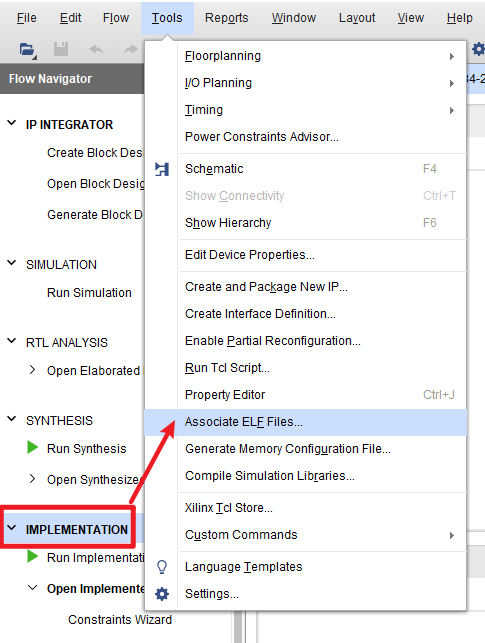Click the green Run Implementation play icon
The width and height of the screenshot is (485, 643).
[x=32, y=556]
